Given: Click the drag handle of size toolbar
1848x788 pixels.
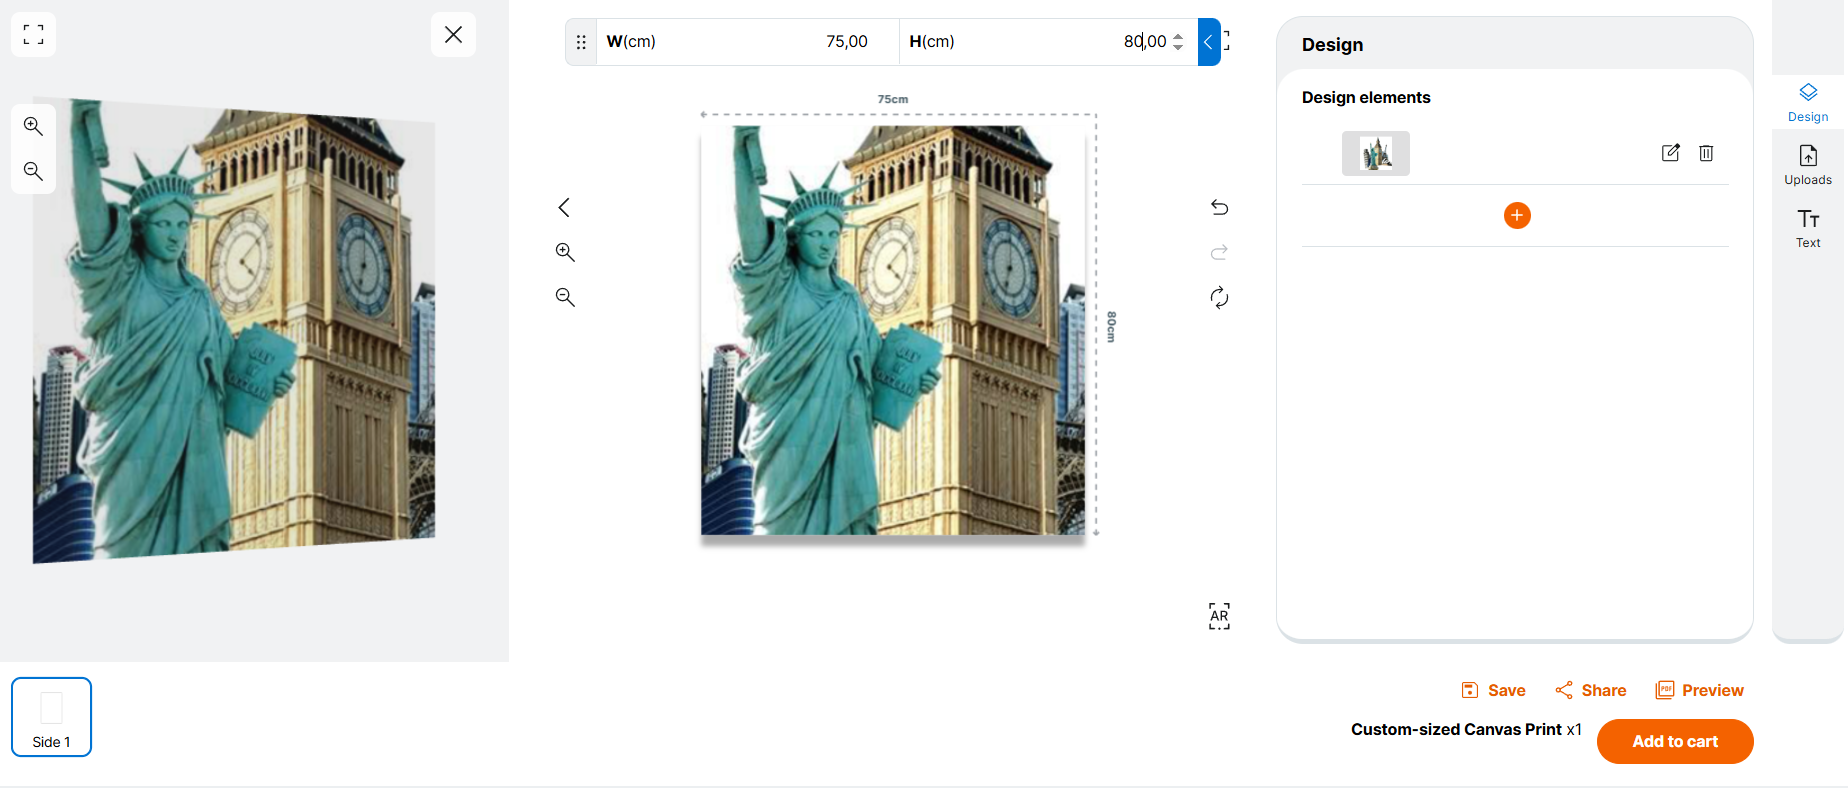Looking at the screenshot, I should (x=581, y=42).
